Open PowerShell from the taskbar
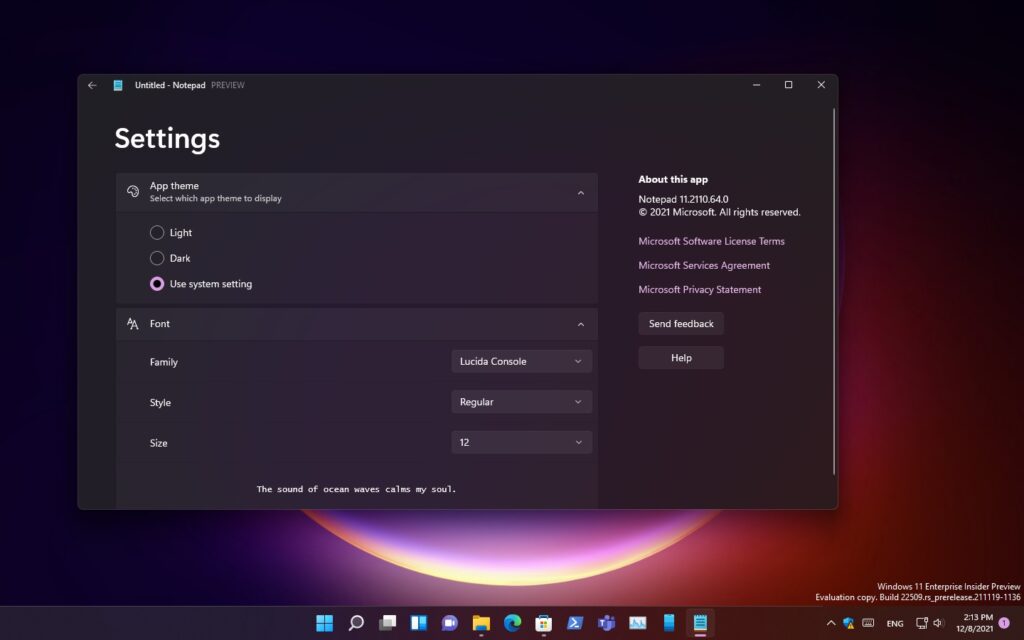Image resolution: width=1024 pixels, height=640 pixels. [x=575, y=623]
